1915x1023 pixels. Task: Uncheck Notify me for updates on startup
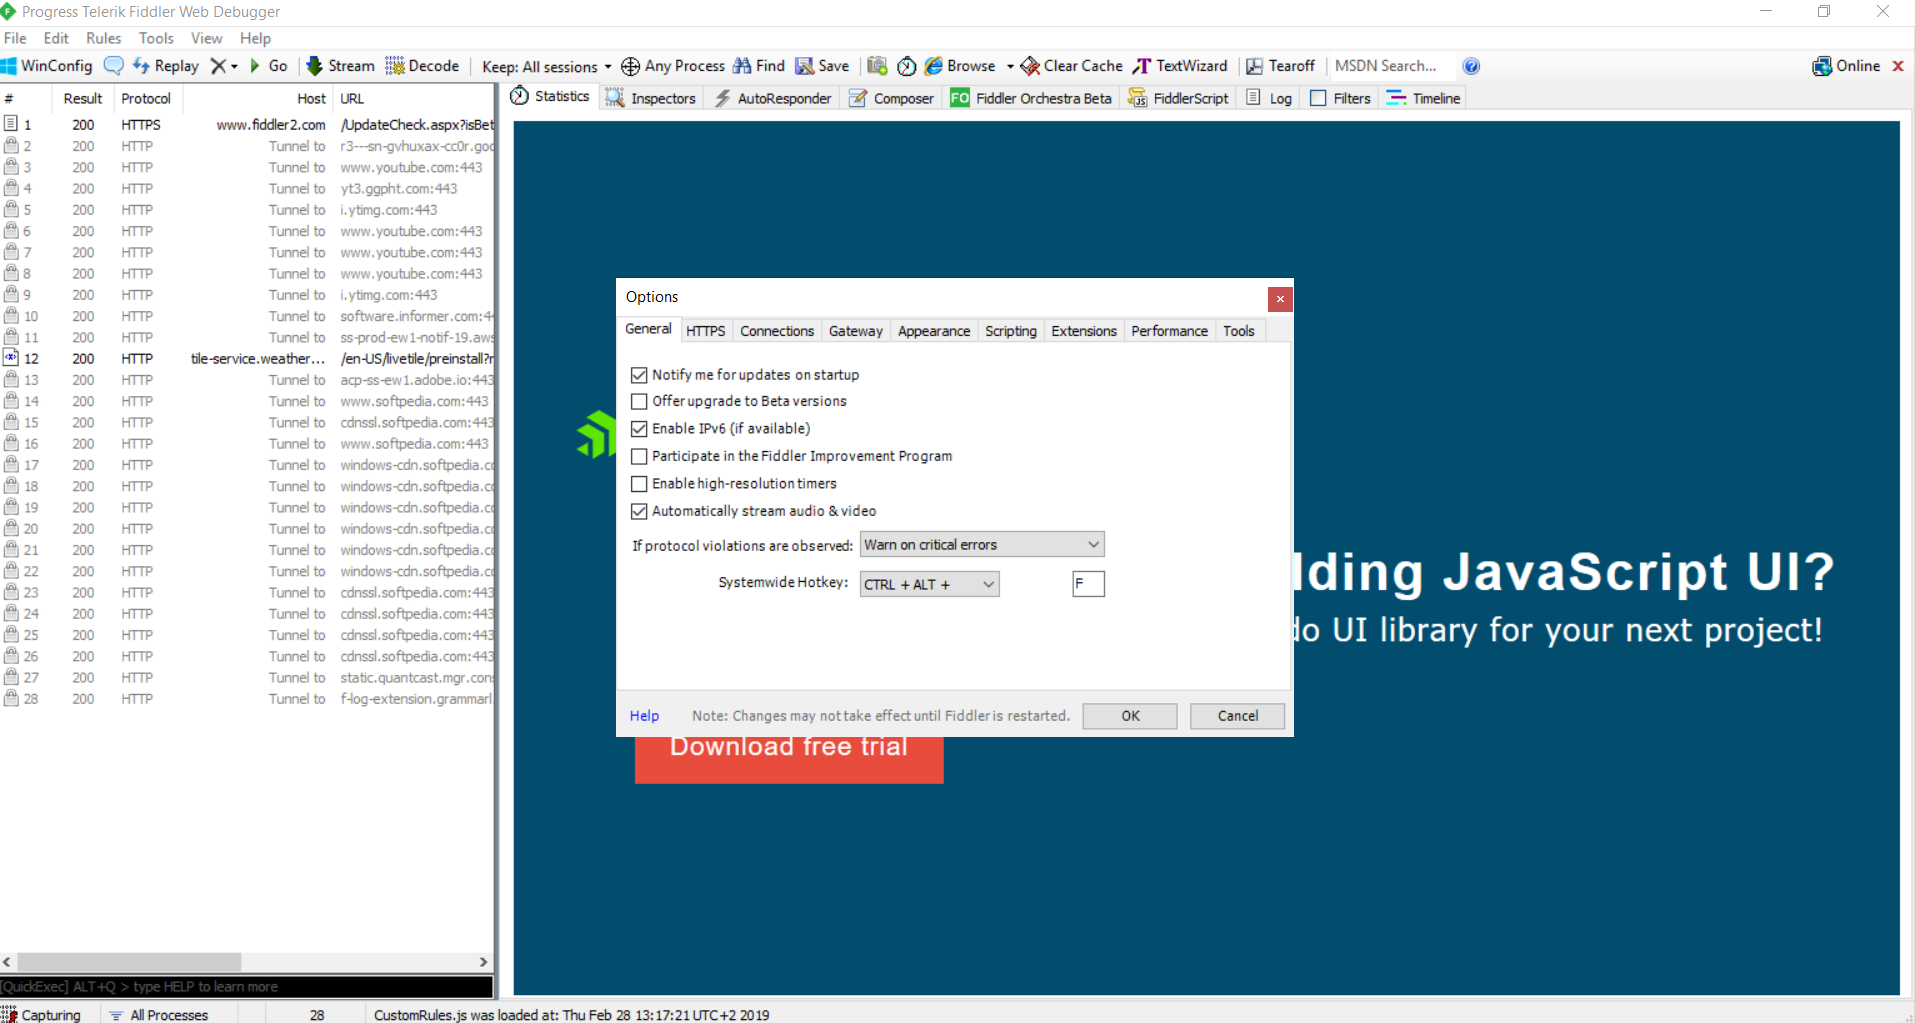click(640, 374)
